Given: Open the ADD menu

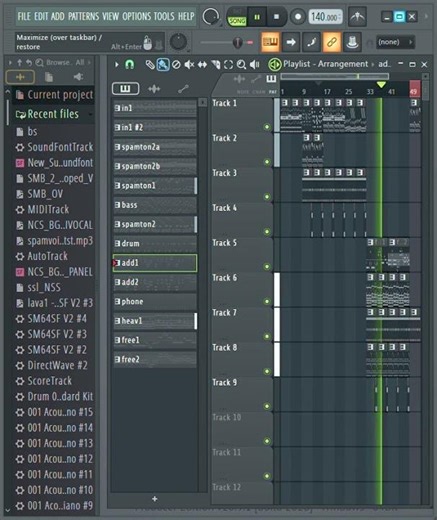Looking at the screenshot, I should click(58, 16).
